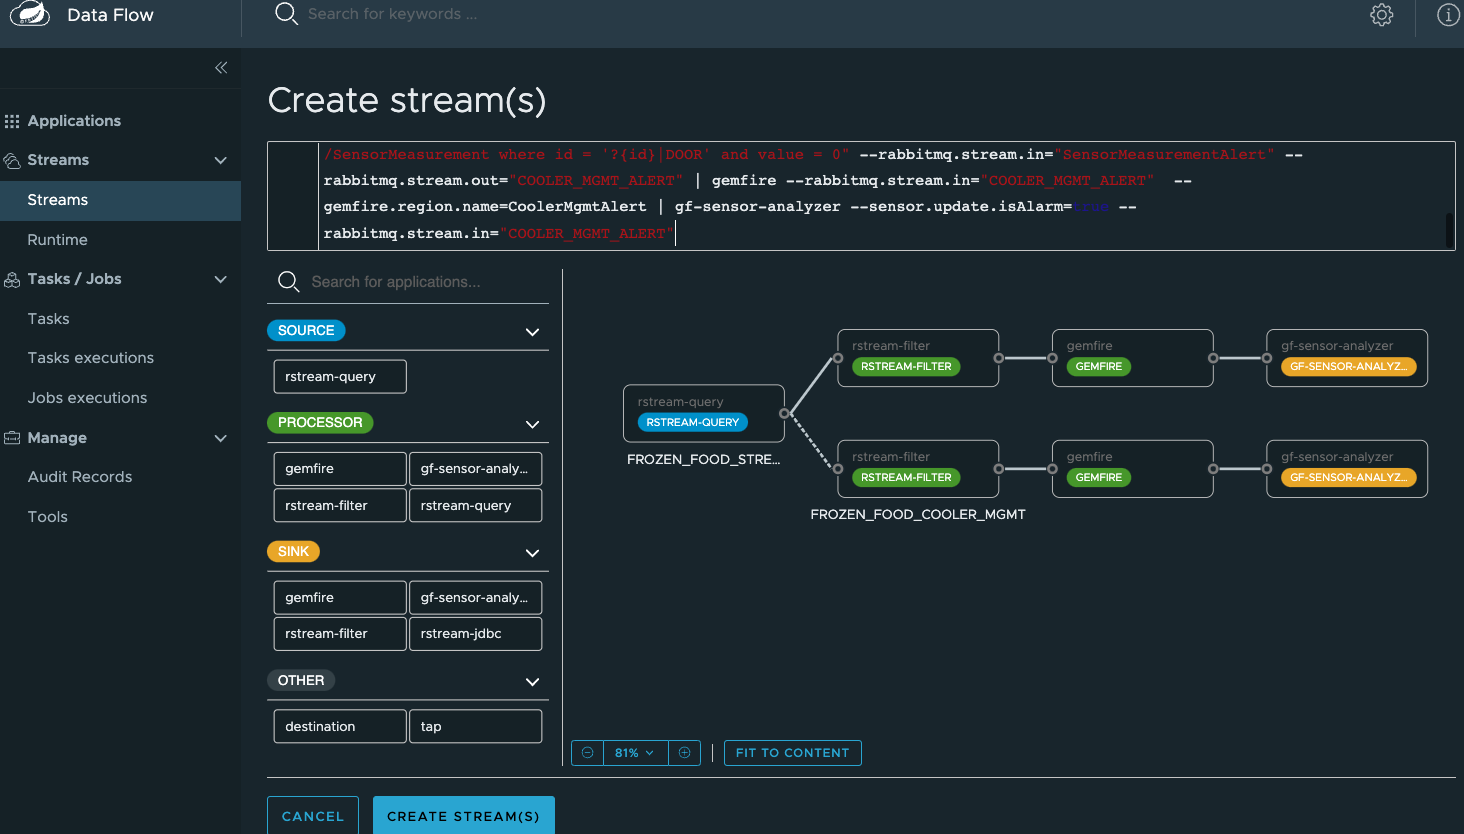Select processor app gemfire

[340, 469]
